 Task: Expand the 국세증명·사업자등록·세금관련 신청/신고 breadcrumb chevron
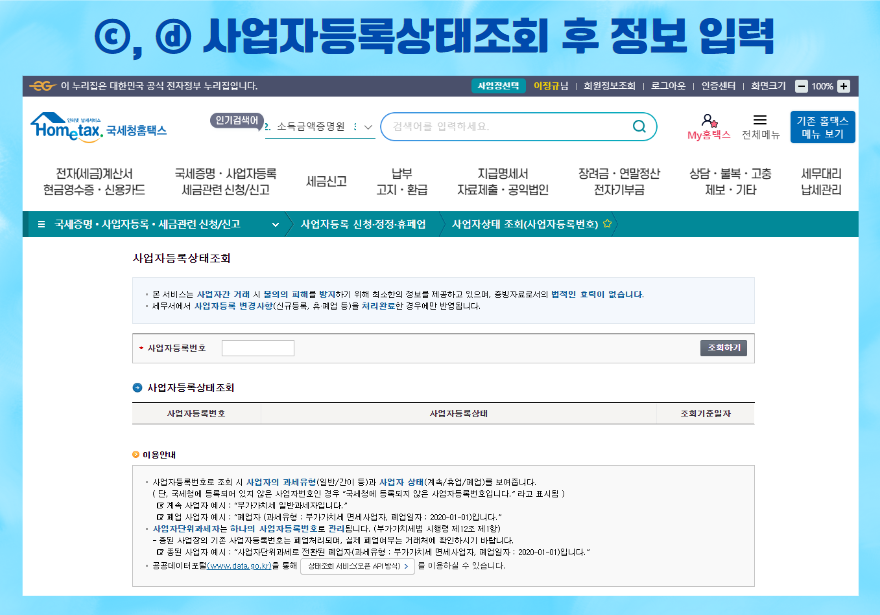pyautogui.click(x=273, y=226)
